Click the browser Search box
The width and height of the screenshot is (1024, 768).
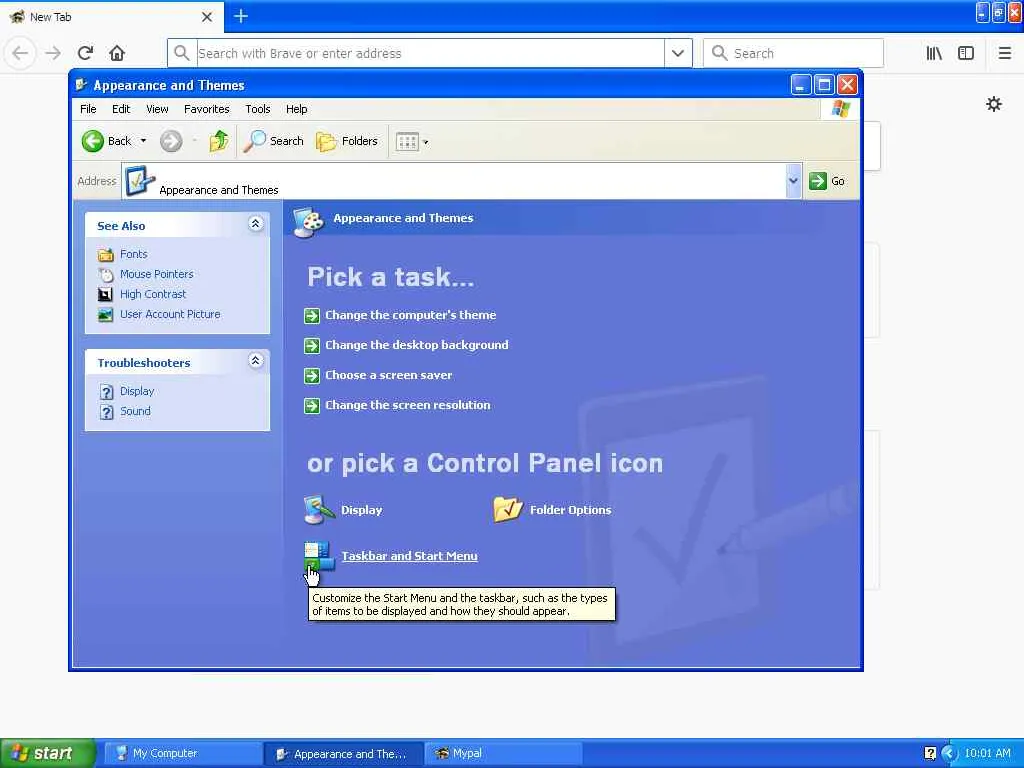[793, 53]
